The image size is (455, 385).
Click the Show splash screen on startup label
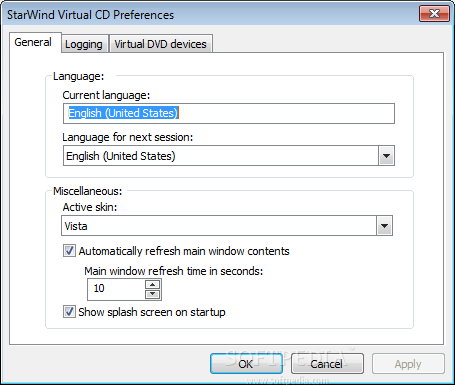[x=152, y=312]
